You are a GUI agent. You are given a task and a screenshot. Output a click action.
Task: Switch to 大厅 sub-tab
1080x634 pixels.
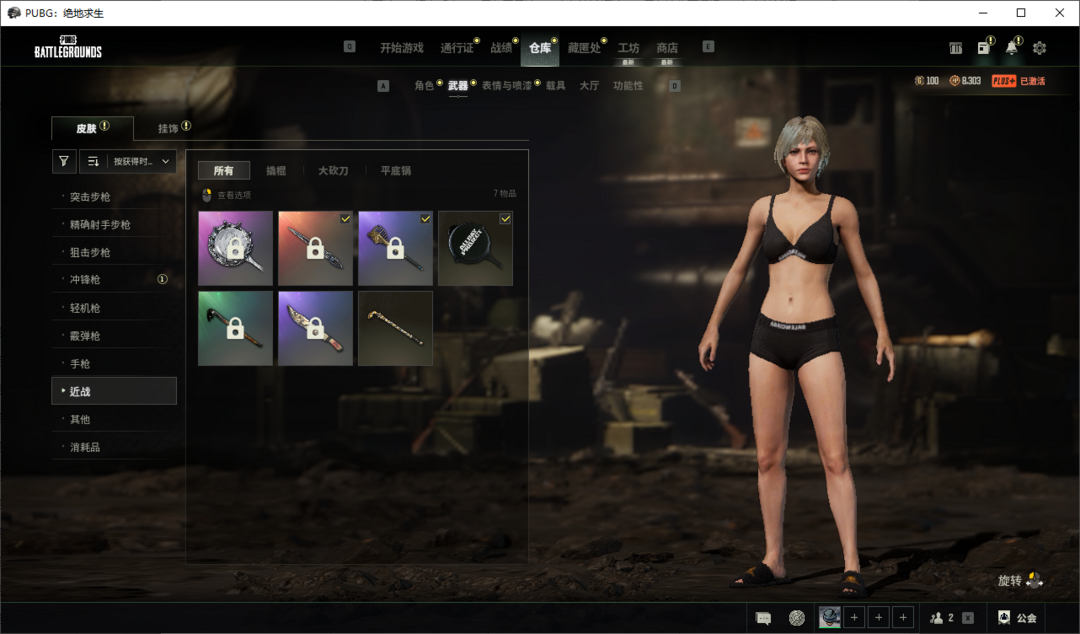589,85
